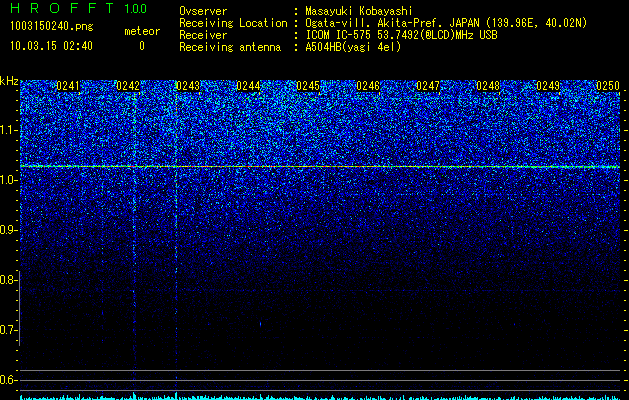Click the 0.7 kHz axis label

(7, 330)
